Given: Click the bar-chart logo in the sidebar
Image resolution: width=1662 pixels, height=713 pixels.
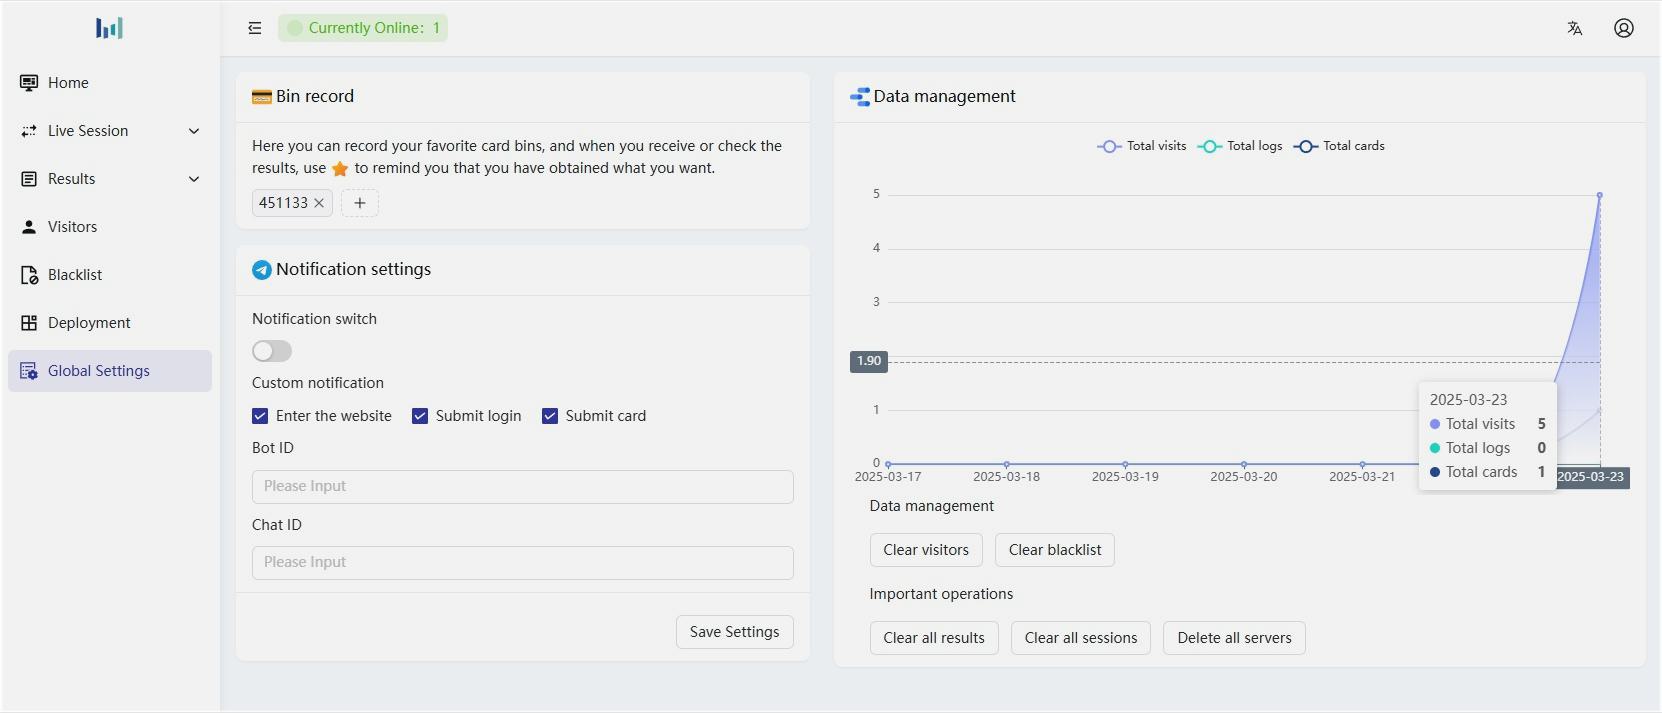Looking at the screenshot, I should tap(109, 28).
